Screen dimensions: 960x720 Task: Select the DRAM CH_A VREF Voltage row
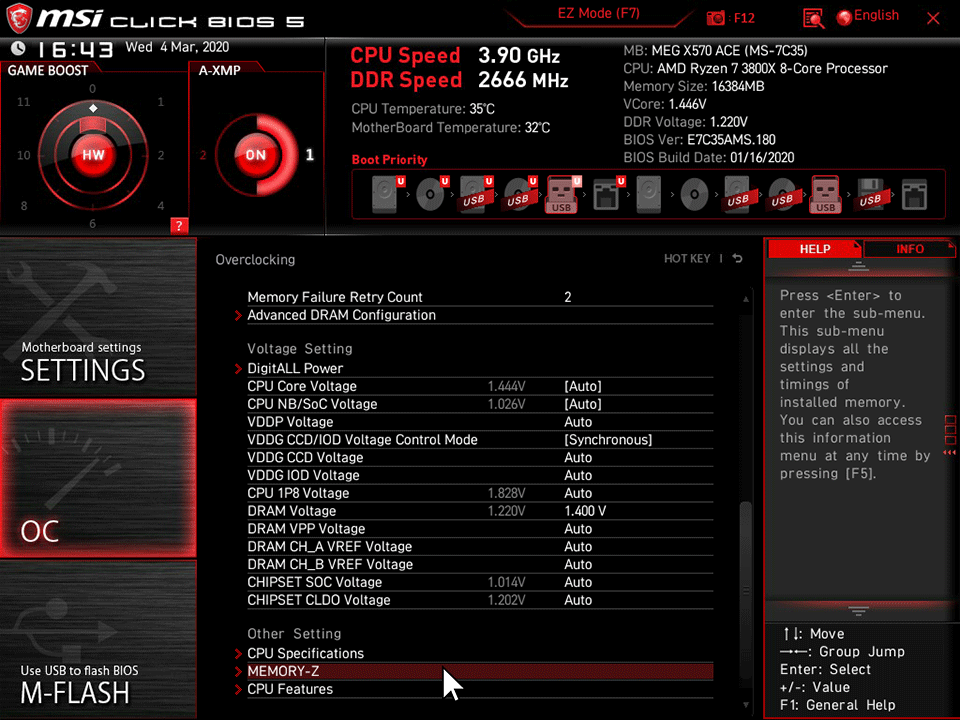pos(479,546)
